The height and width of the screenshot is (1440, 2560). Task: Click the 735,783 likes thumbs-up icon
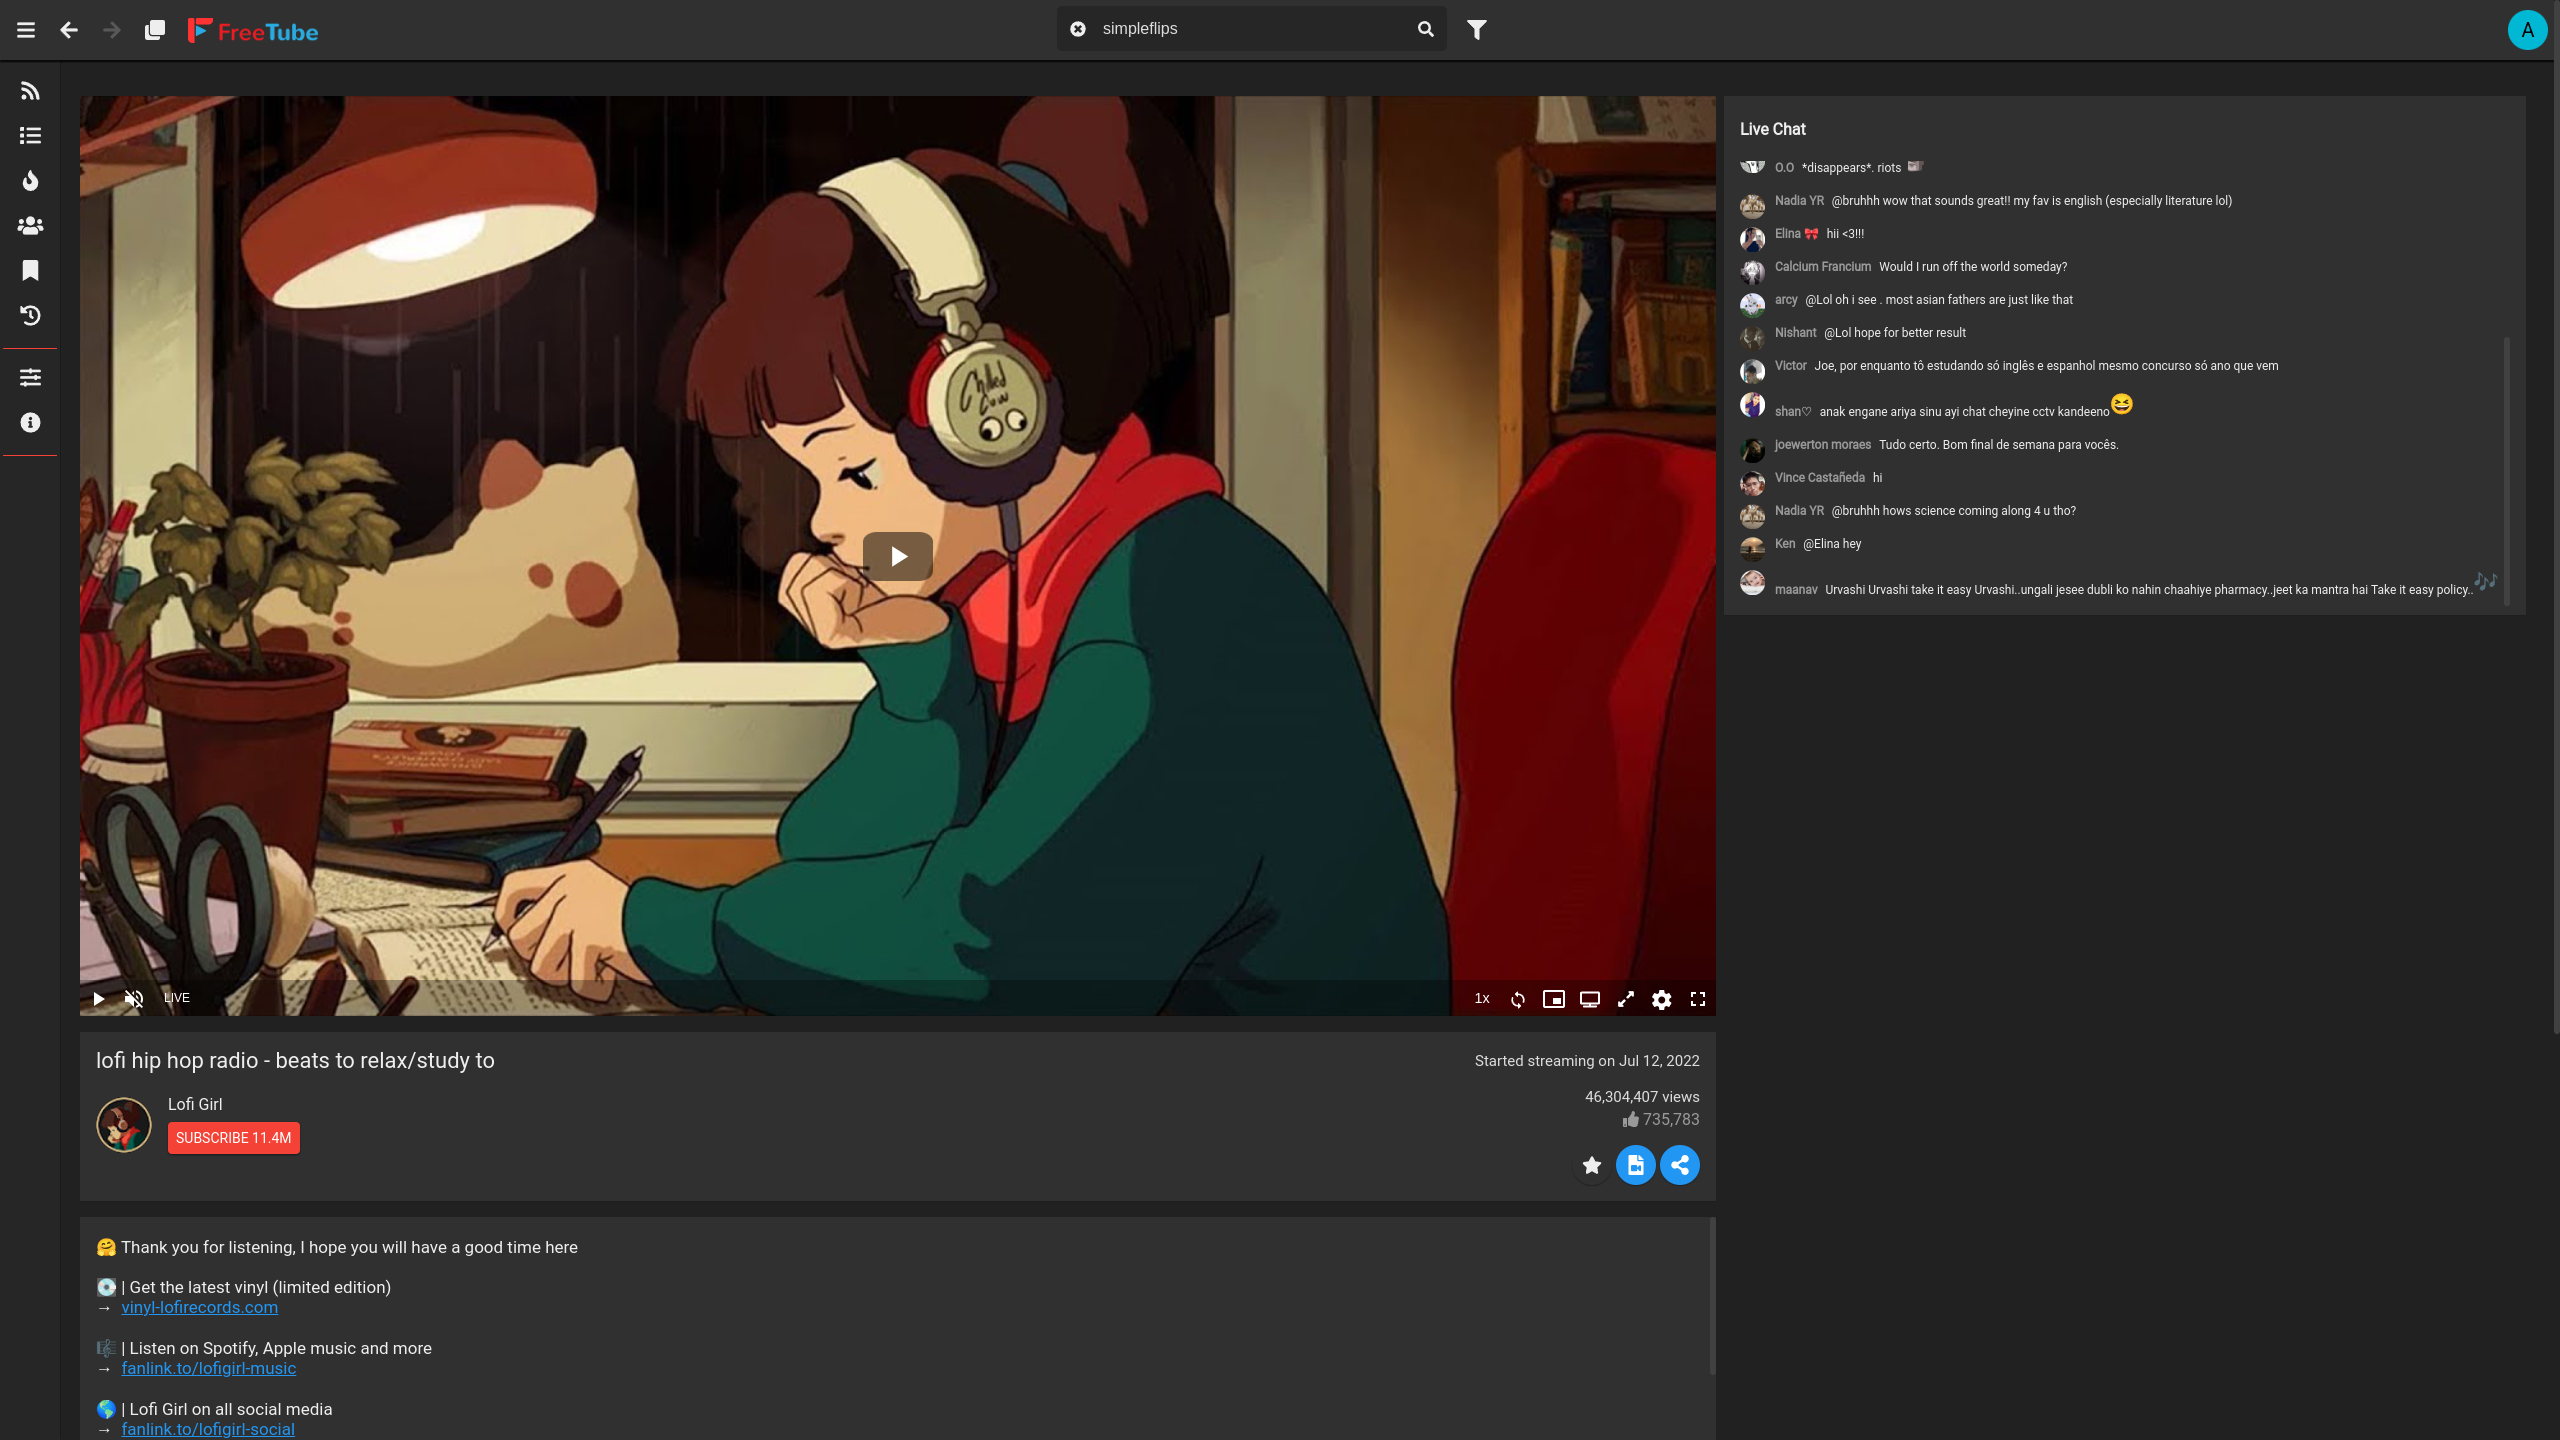(1631, 1119)
